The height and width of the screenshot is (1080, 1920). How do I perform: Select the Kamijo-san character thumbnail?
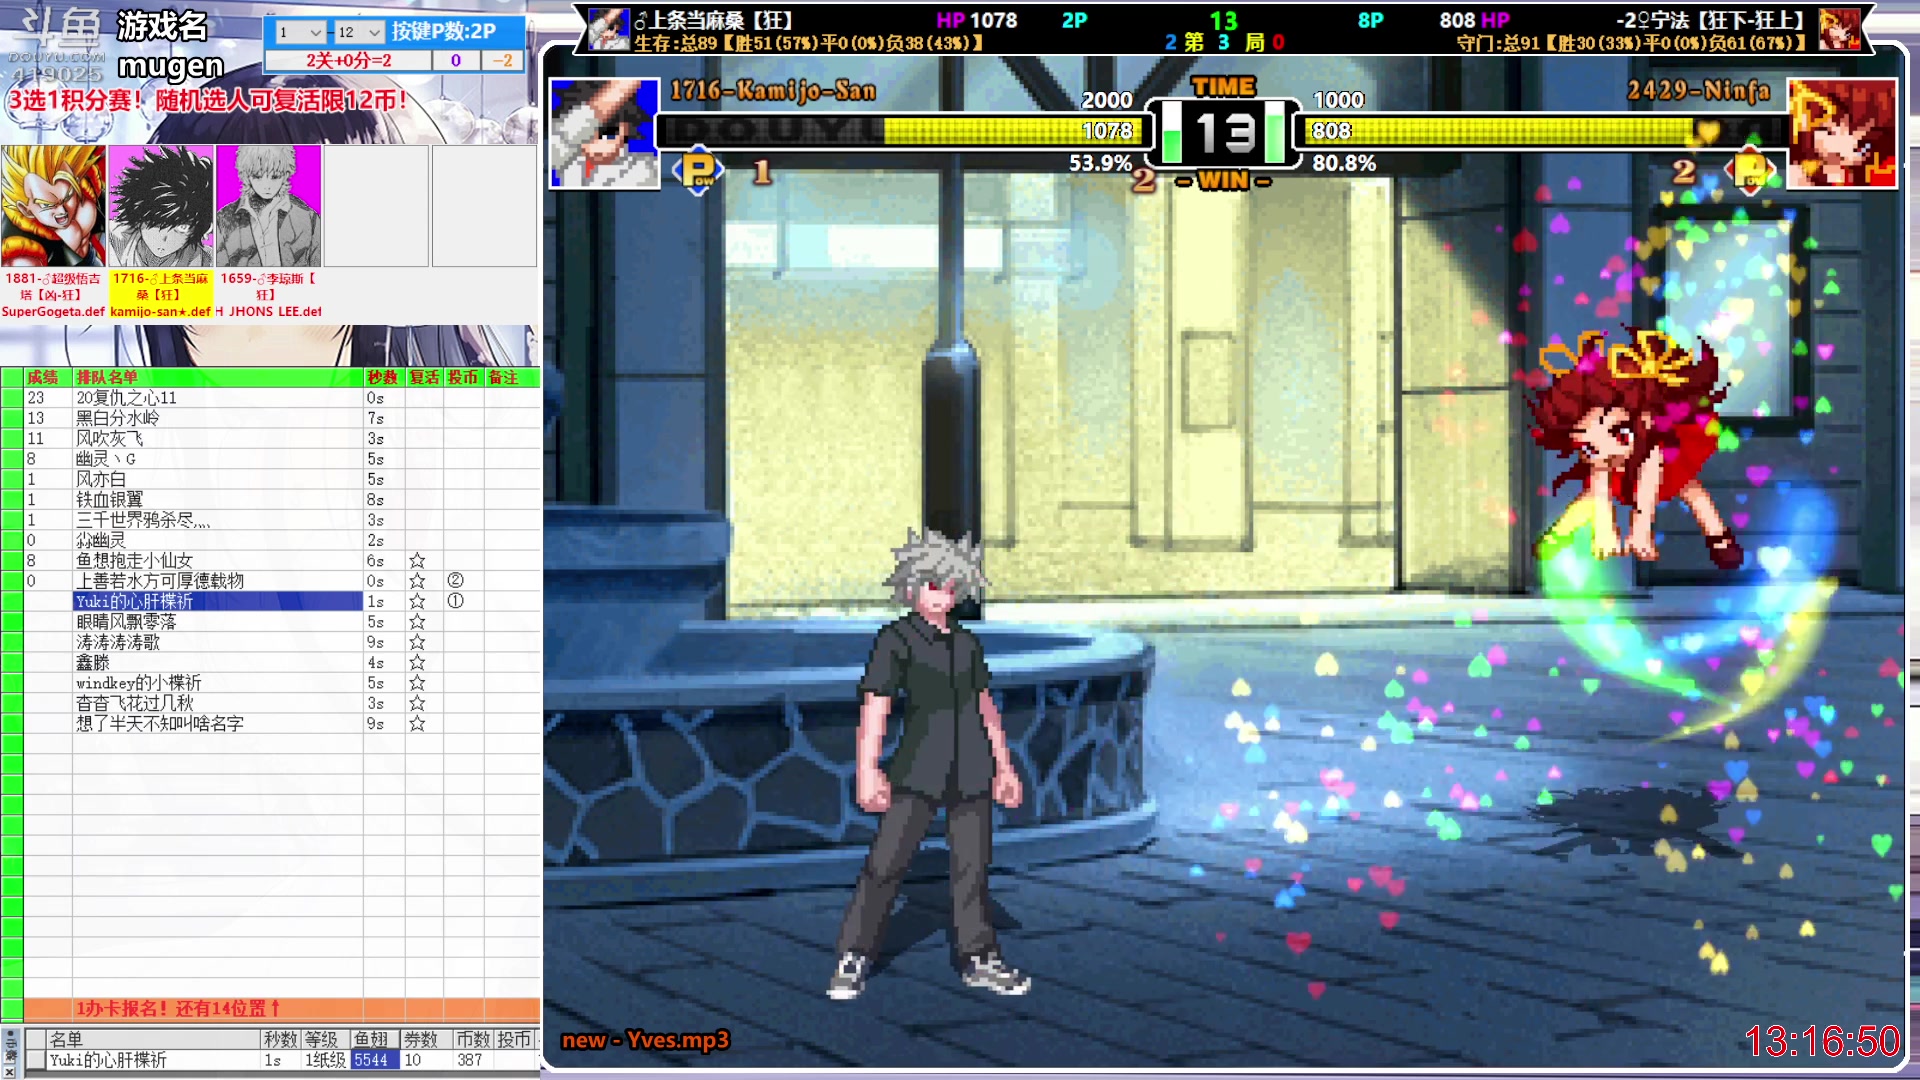click(160, 206)
